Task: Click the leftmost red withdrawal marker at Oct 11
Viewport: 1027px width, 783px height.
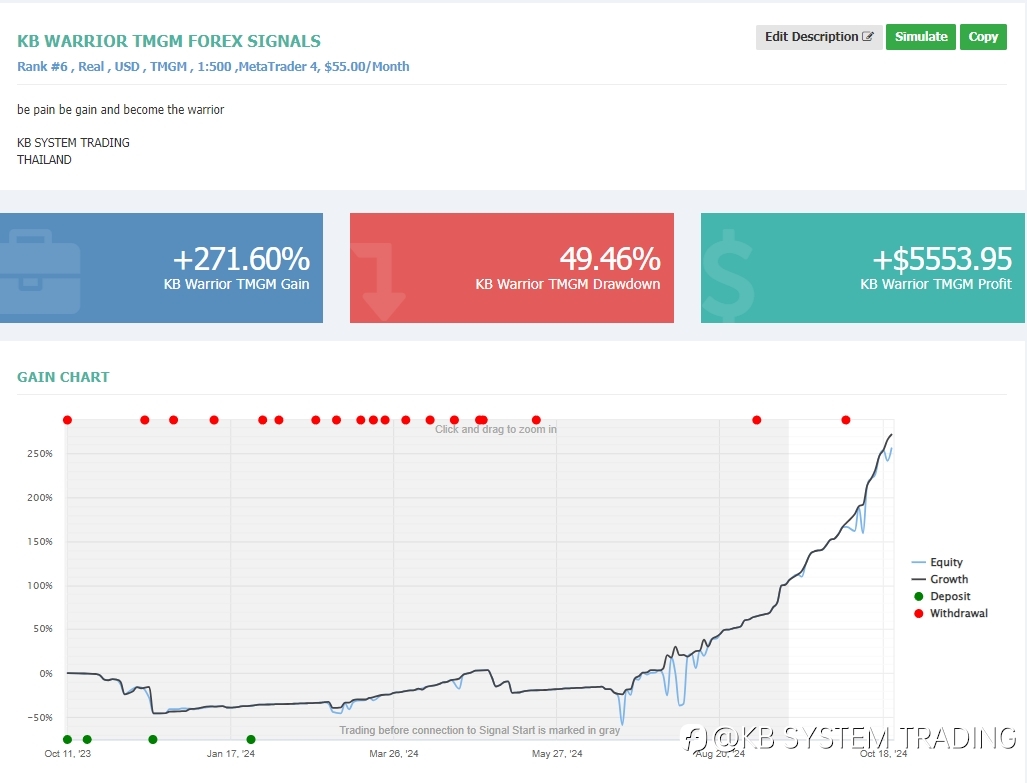Action: (67, 420)
